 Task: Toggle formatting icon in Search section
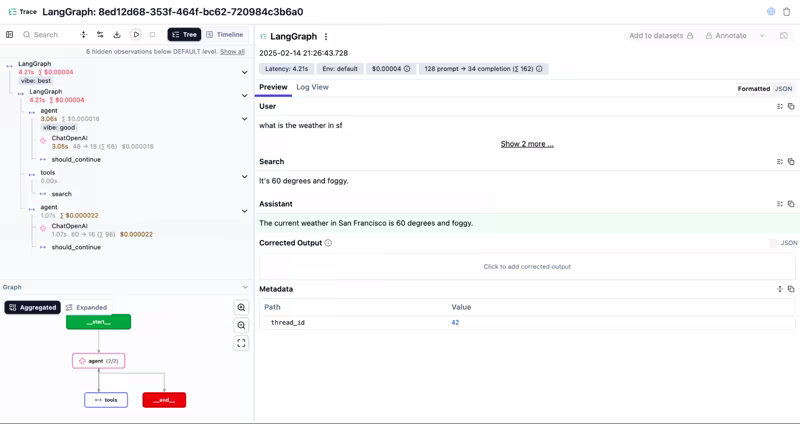coord(780,161)
